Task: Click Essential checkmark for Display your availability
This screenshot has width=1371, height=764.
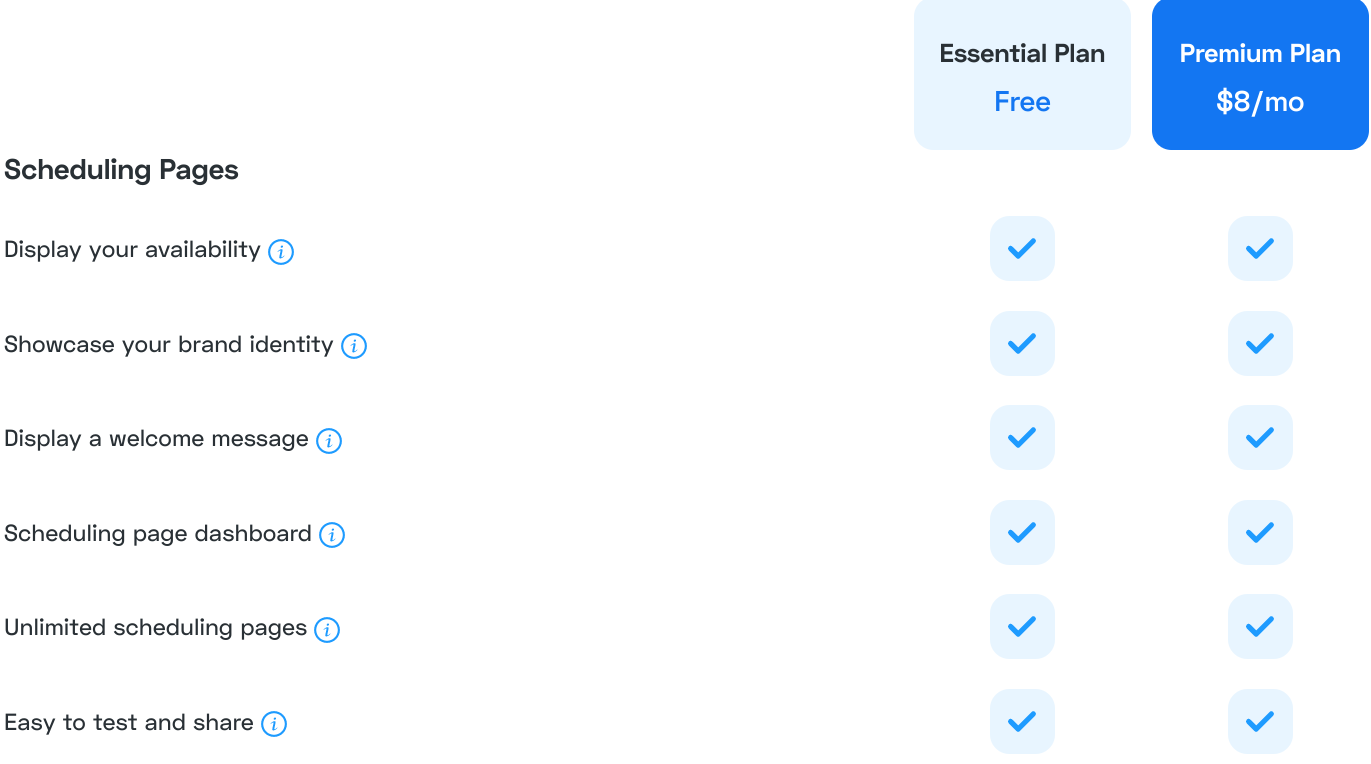Action: tap(1022, 248)
